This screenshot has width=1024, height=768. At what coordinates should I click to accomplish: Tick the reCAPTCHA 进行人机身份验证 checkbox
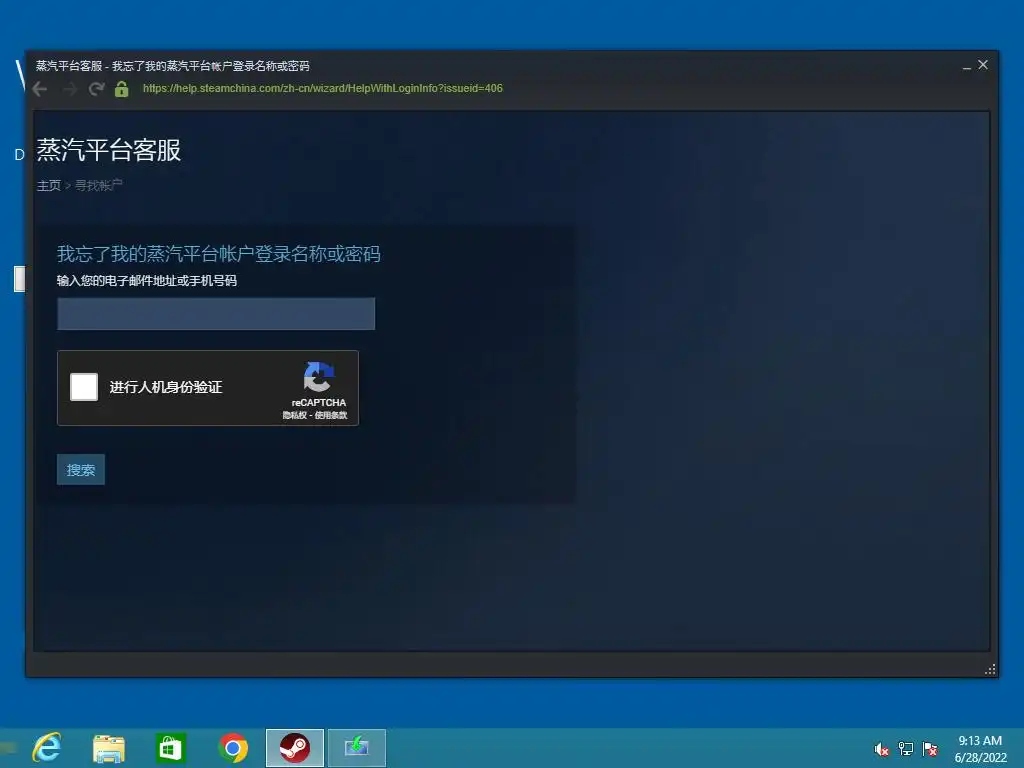point(84,387)
